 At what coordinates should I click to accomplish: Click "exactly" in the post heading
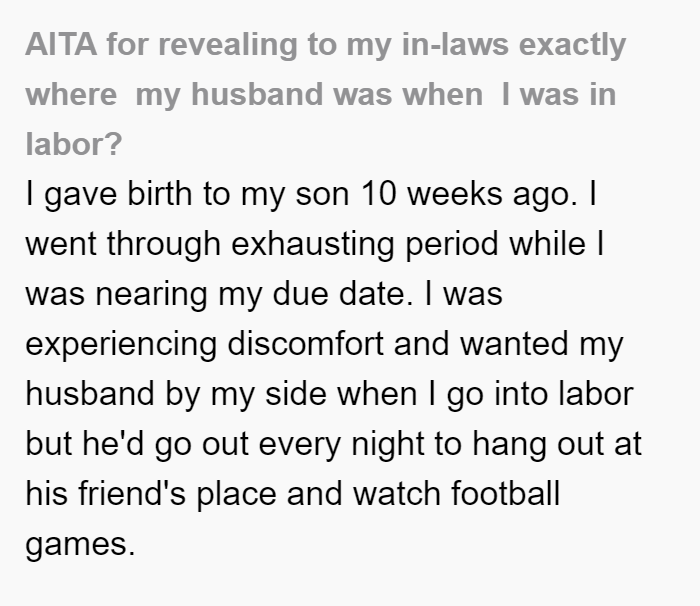pyautogui.click(x=572, y=45)
